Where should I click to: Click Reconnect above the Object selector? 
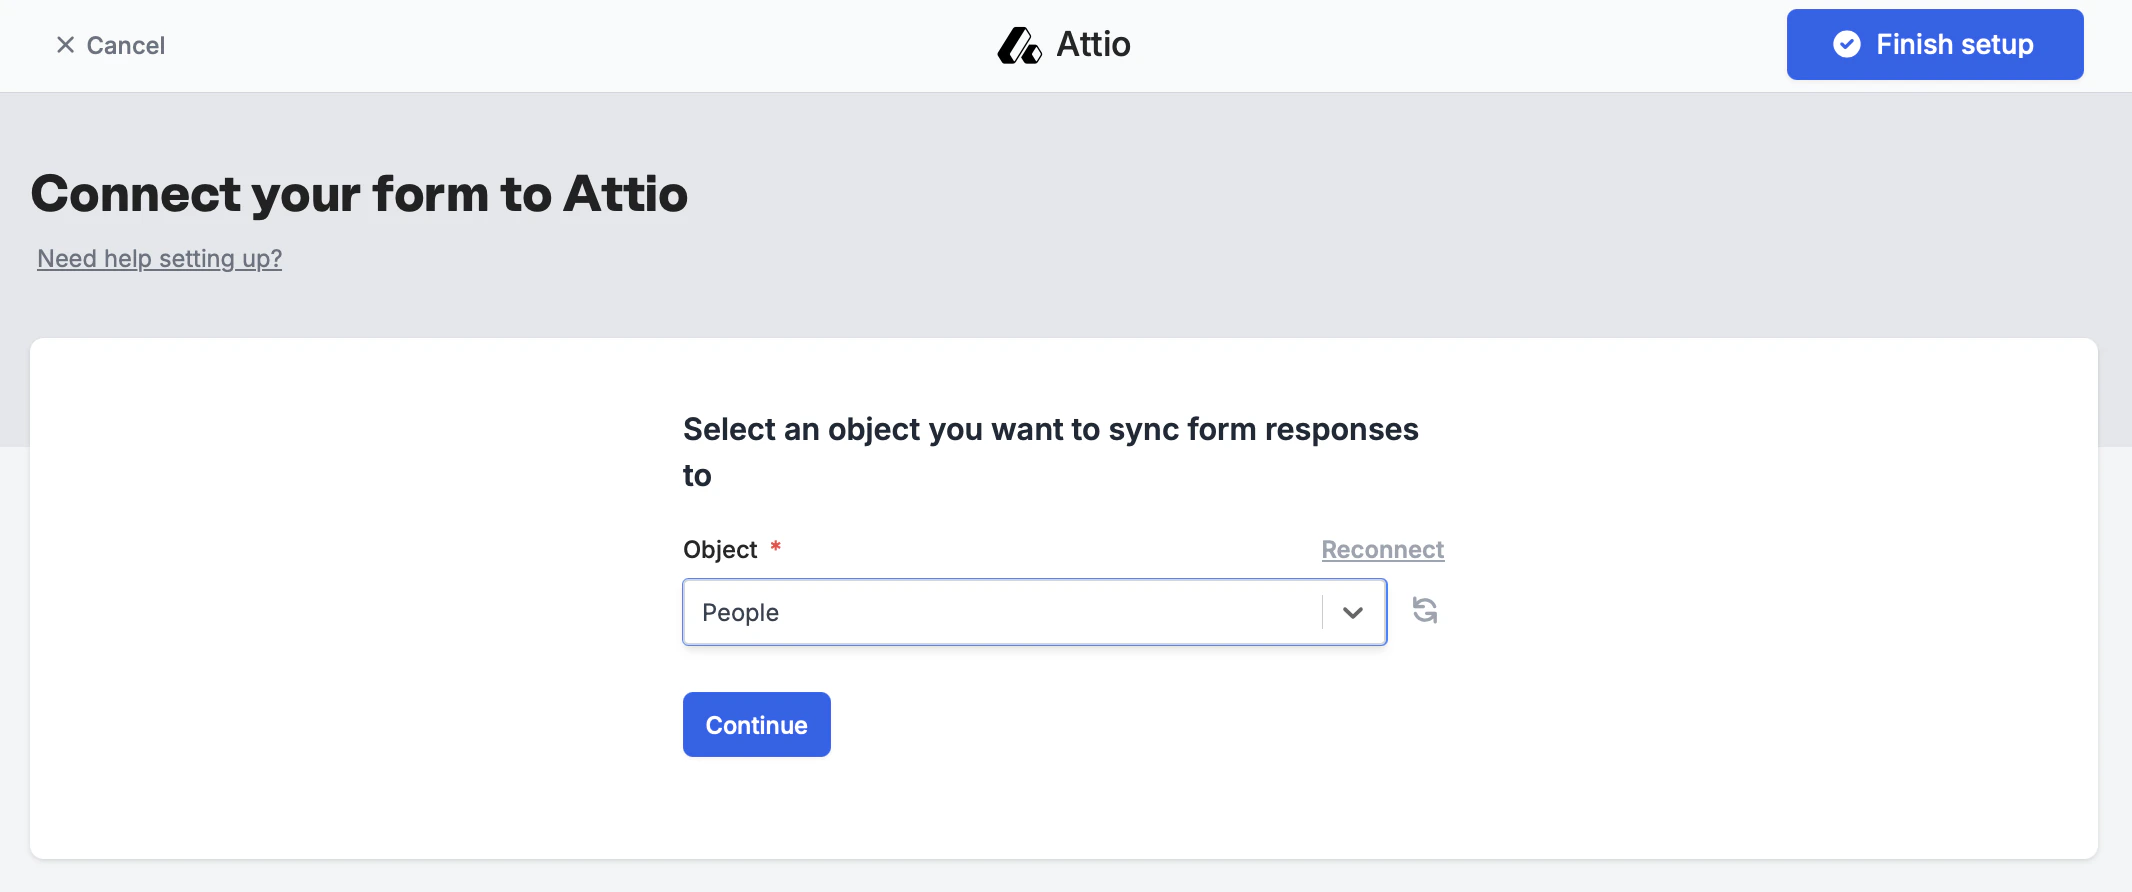tap(1382, 549)
